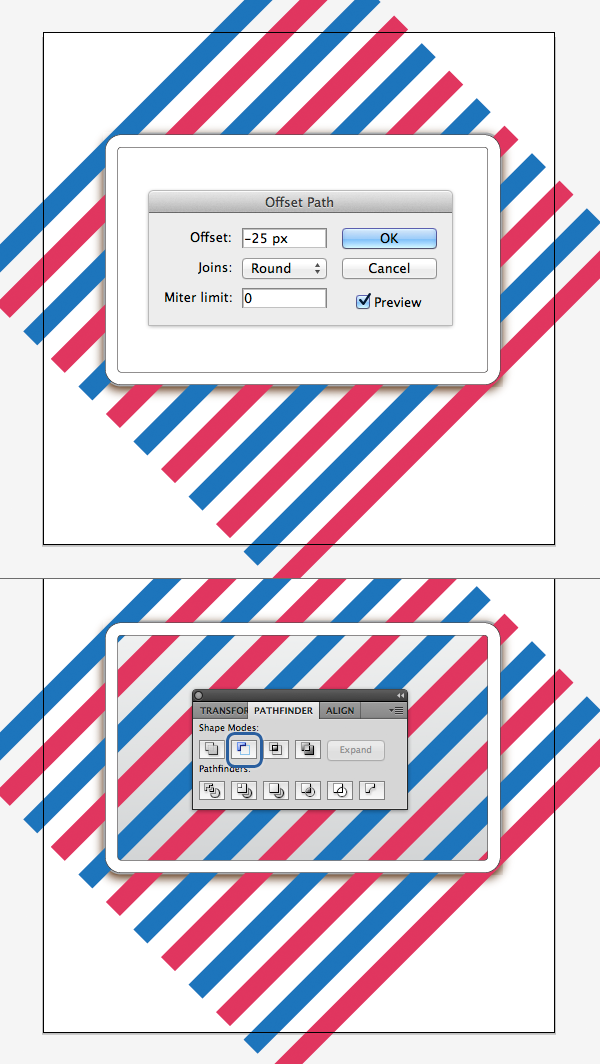Switch to the Align tab
The height and width of the screenshot is (1064, 600).
340,710
